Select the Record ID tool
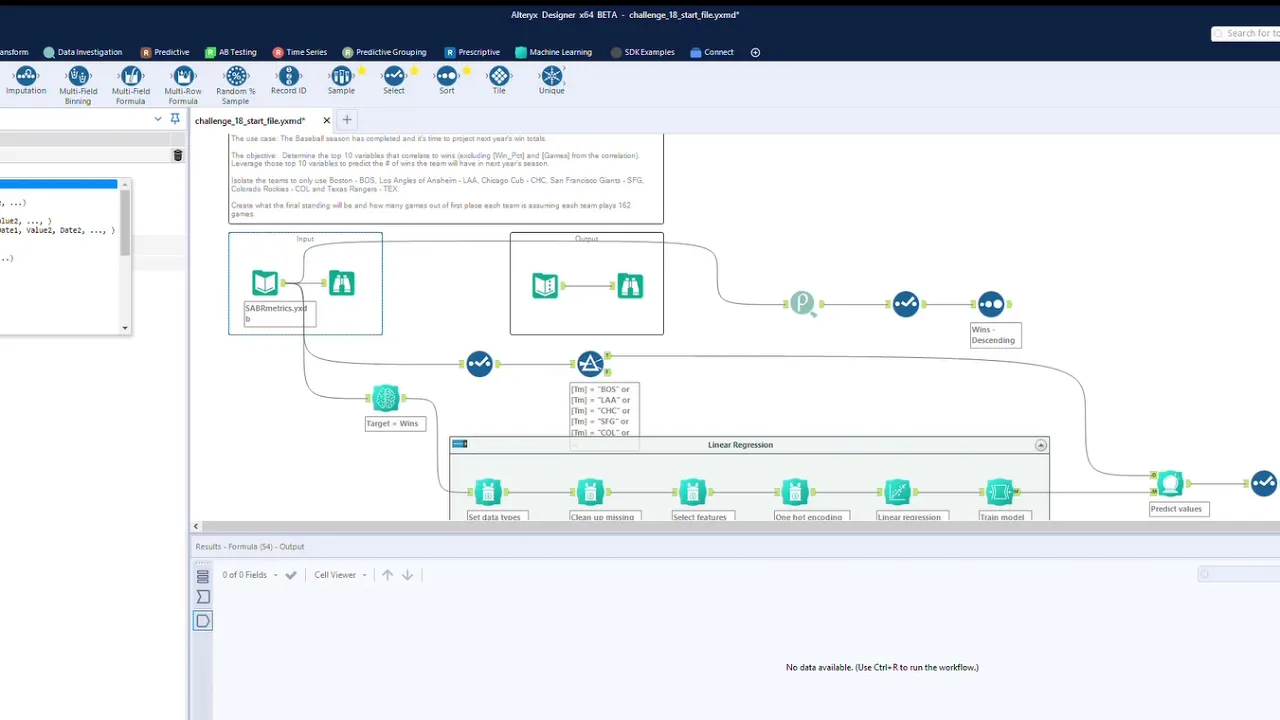The height and width of the screenshot is (720, 1280). click(x=288, y=81)
